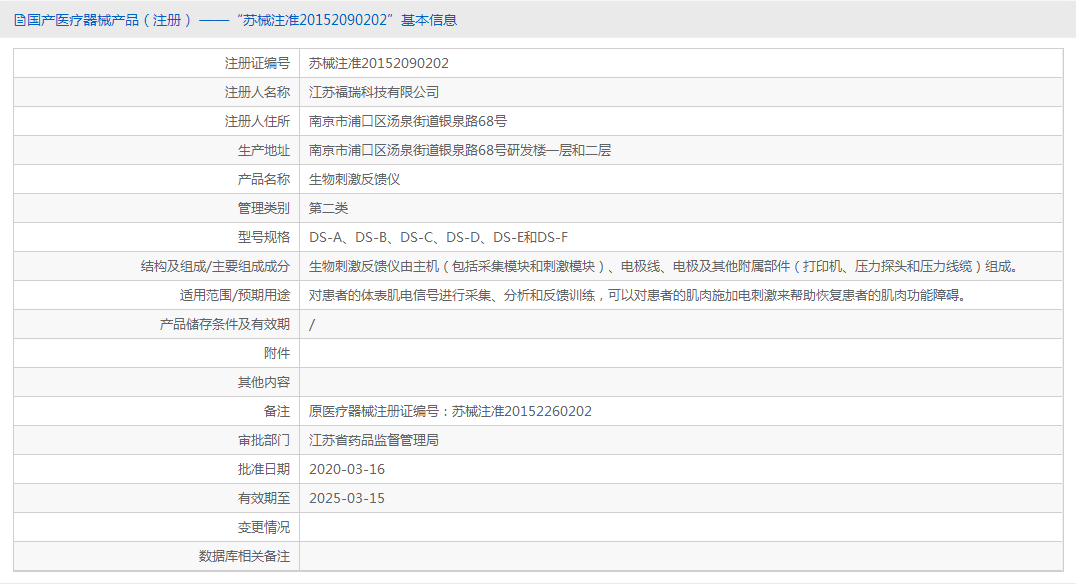Select registration number 苏械注准20152090202 in the table
The height and width of the screenshot is (584, 1076).
[x=379, y=63]
